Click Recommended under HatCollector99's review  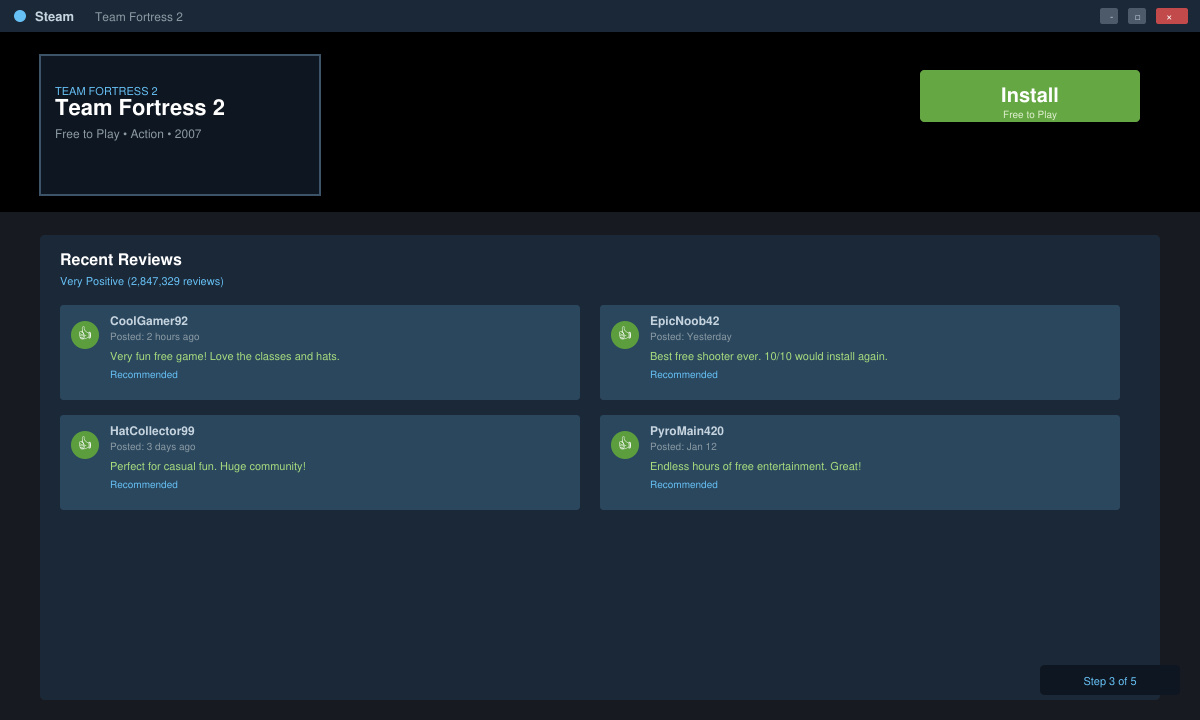click(144, 485)
